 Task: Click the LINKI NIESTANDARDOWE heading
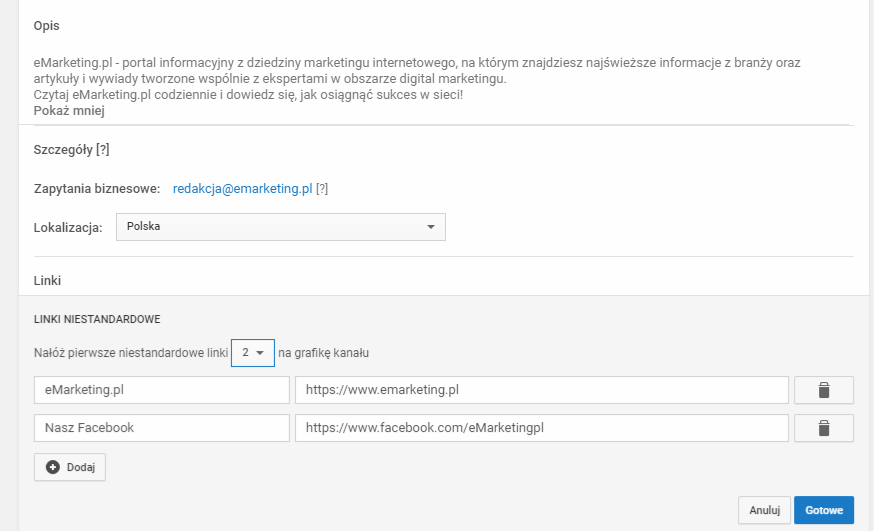97,320
